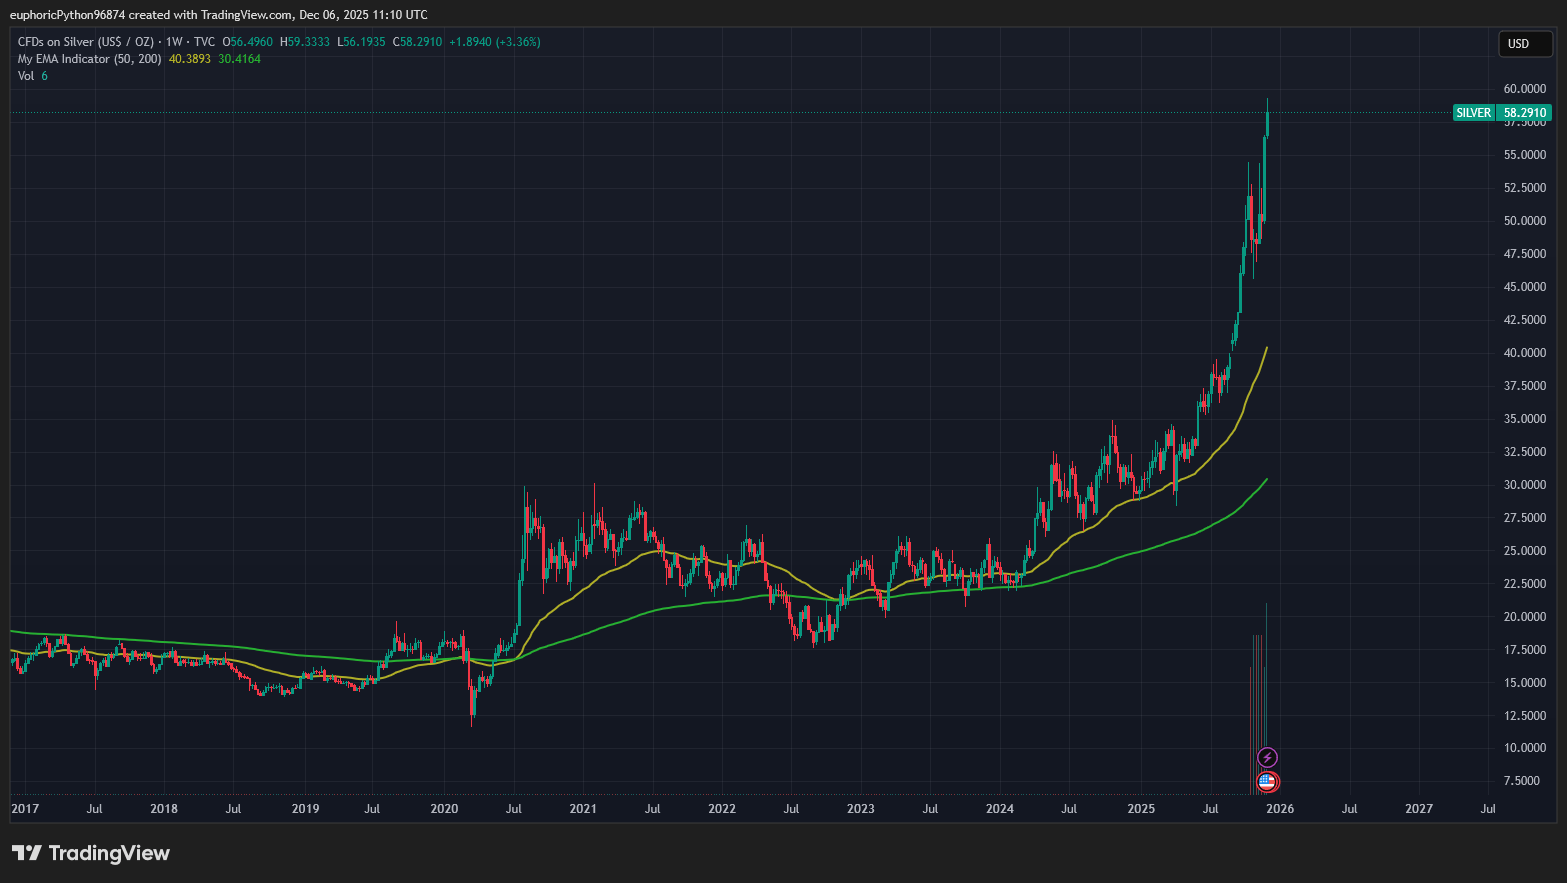Click the 2024 label on the time axis
This screenshot has height=883, width=1567.
coord(1000,808)
